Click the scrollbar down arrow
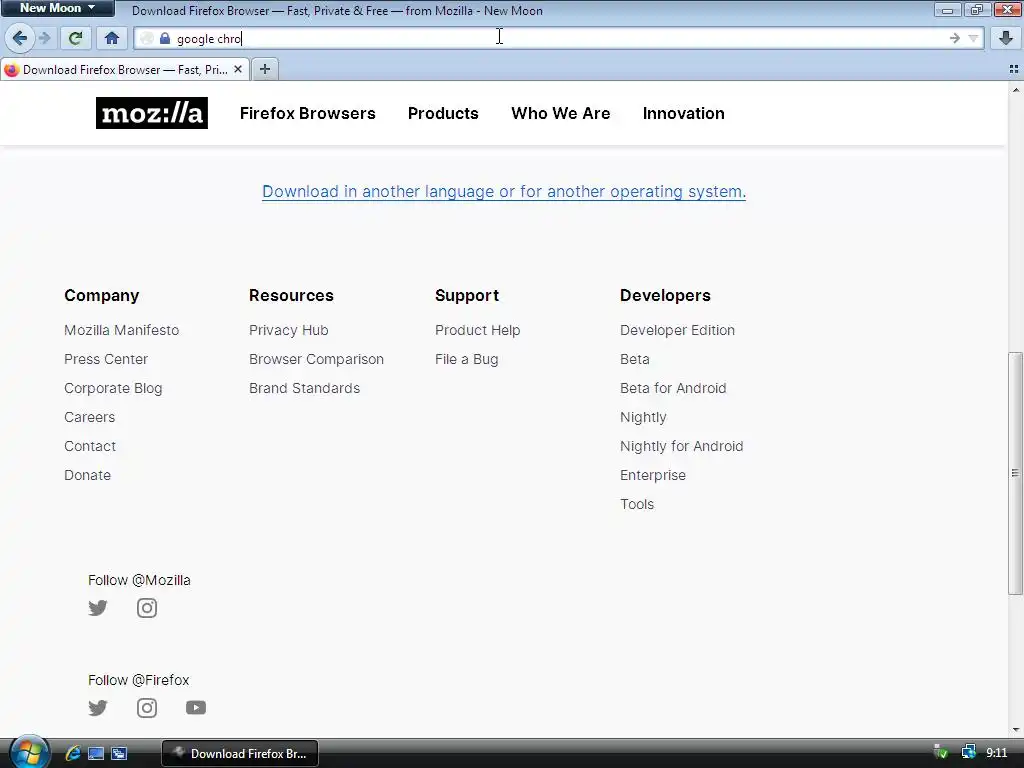Viewport: 1024px width, 768px height. coord(1016,729)
